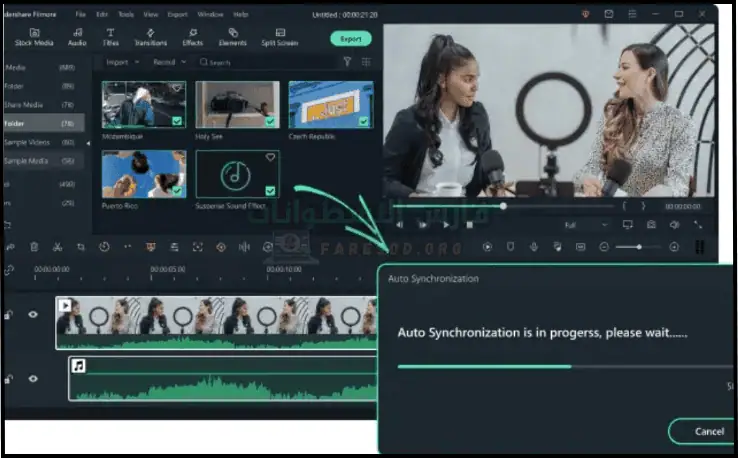Screen dimensions: 738x458
Task: Open the Tools menu
Action: 125,15
